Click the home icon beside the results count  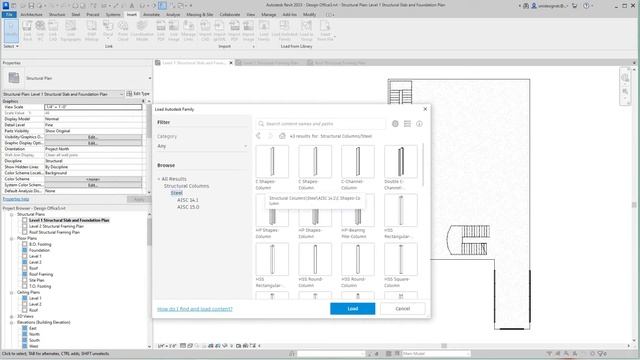(x=282, y=136)
